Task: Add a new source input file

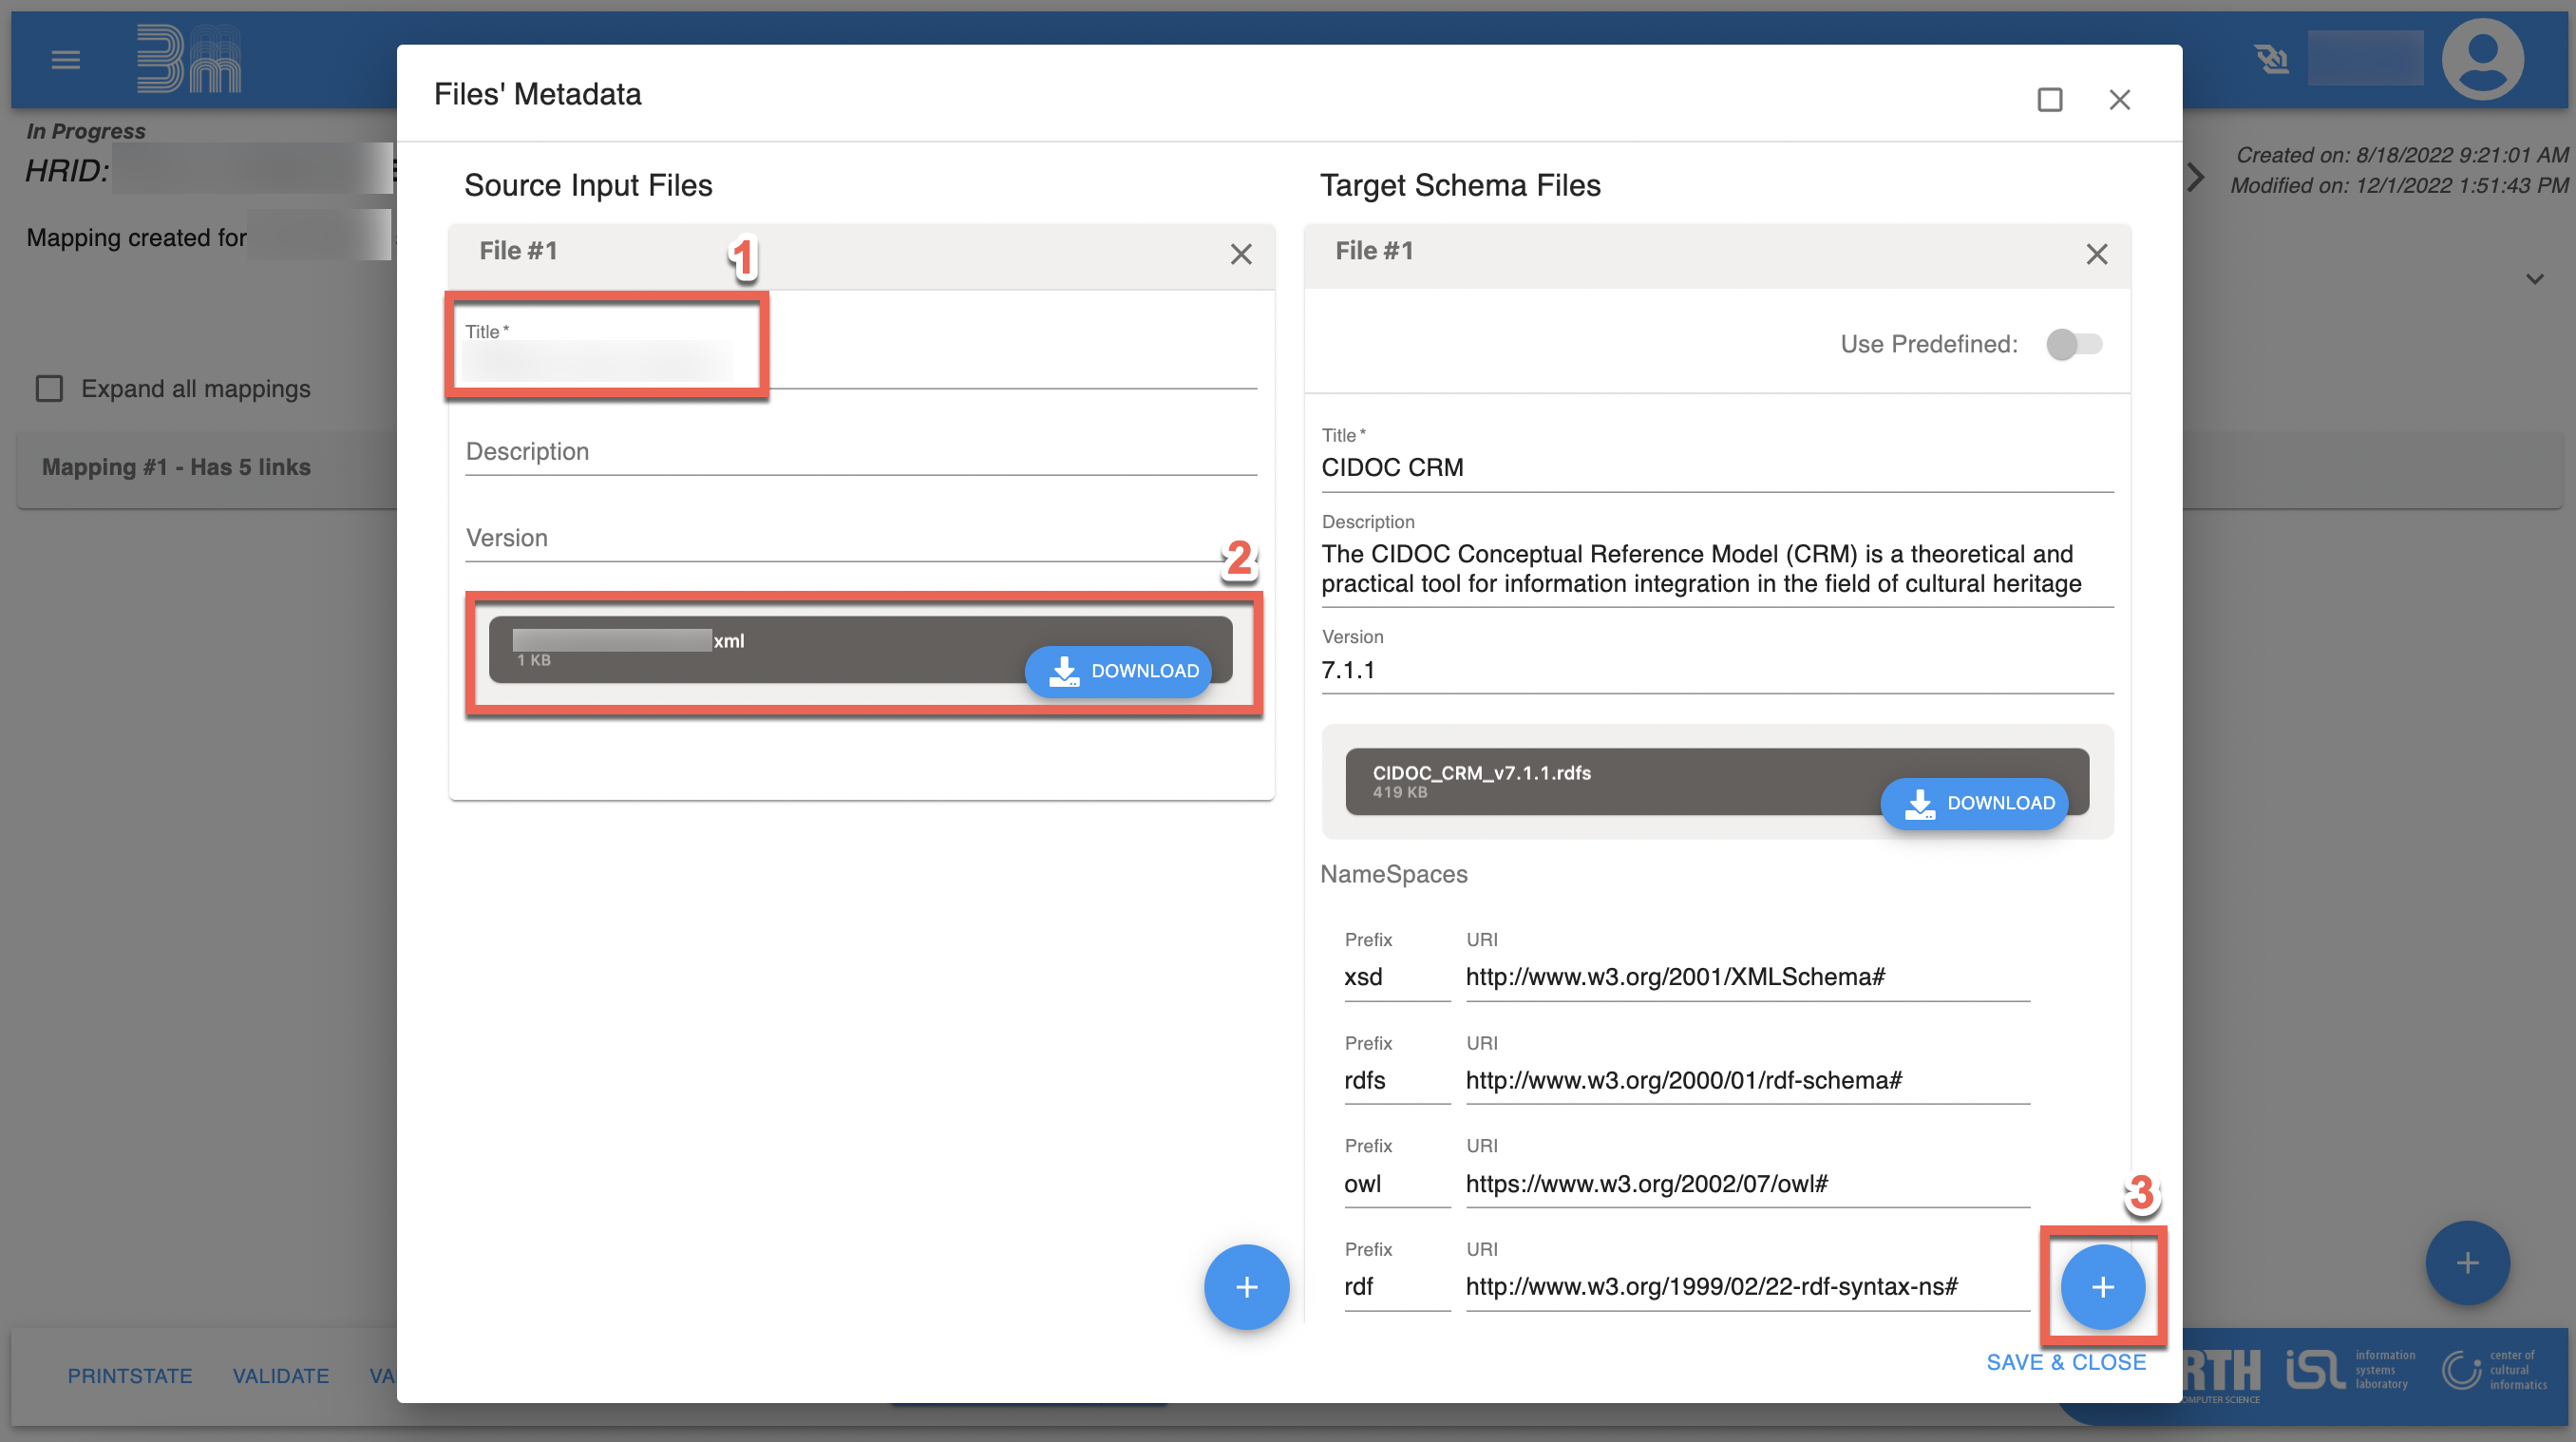Action: [x=1246, y=1286]
